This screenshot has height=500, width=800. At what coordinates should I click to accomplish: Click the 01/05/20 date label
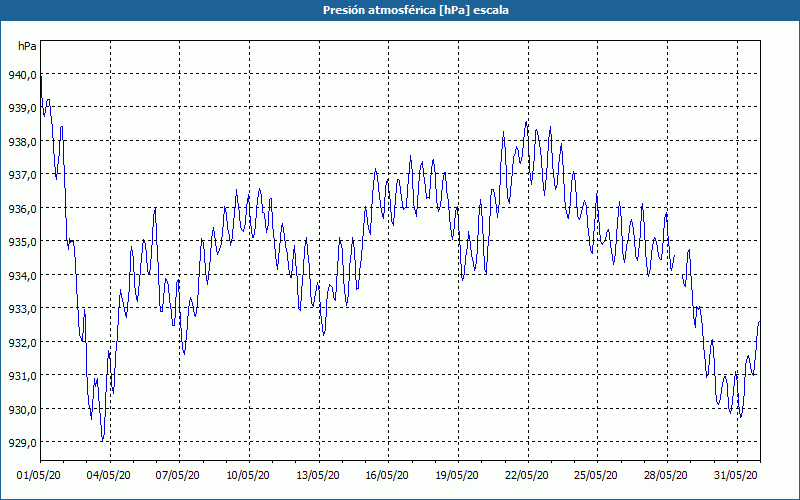39,475
